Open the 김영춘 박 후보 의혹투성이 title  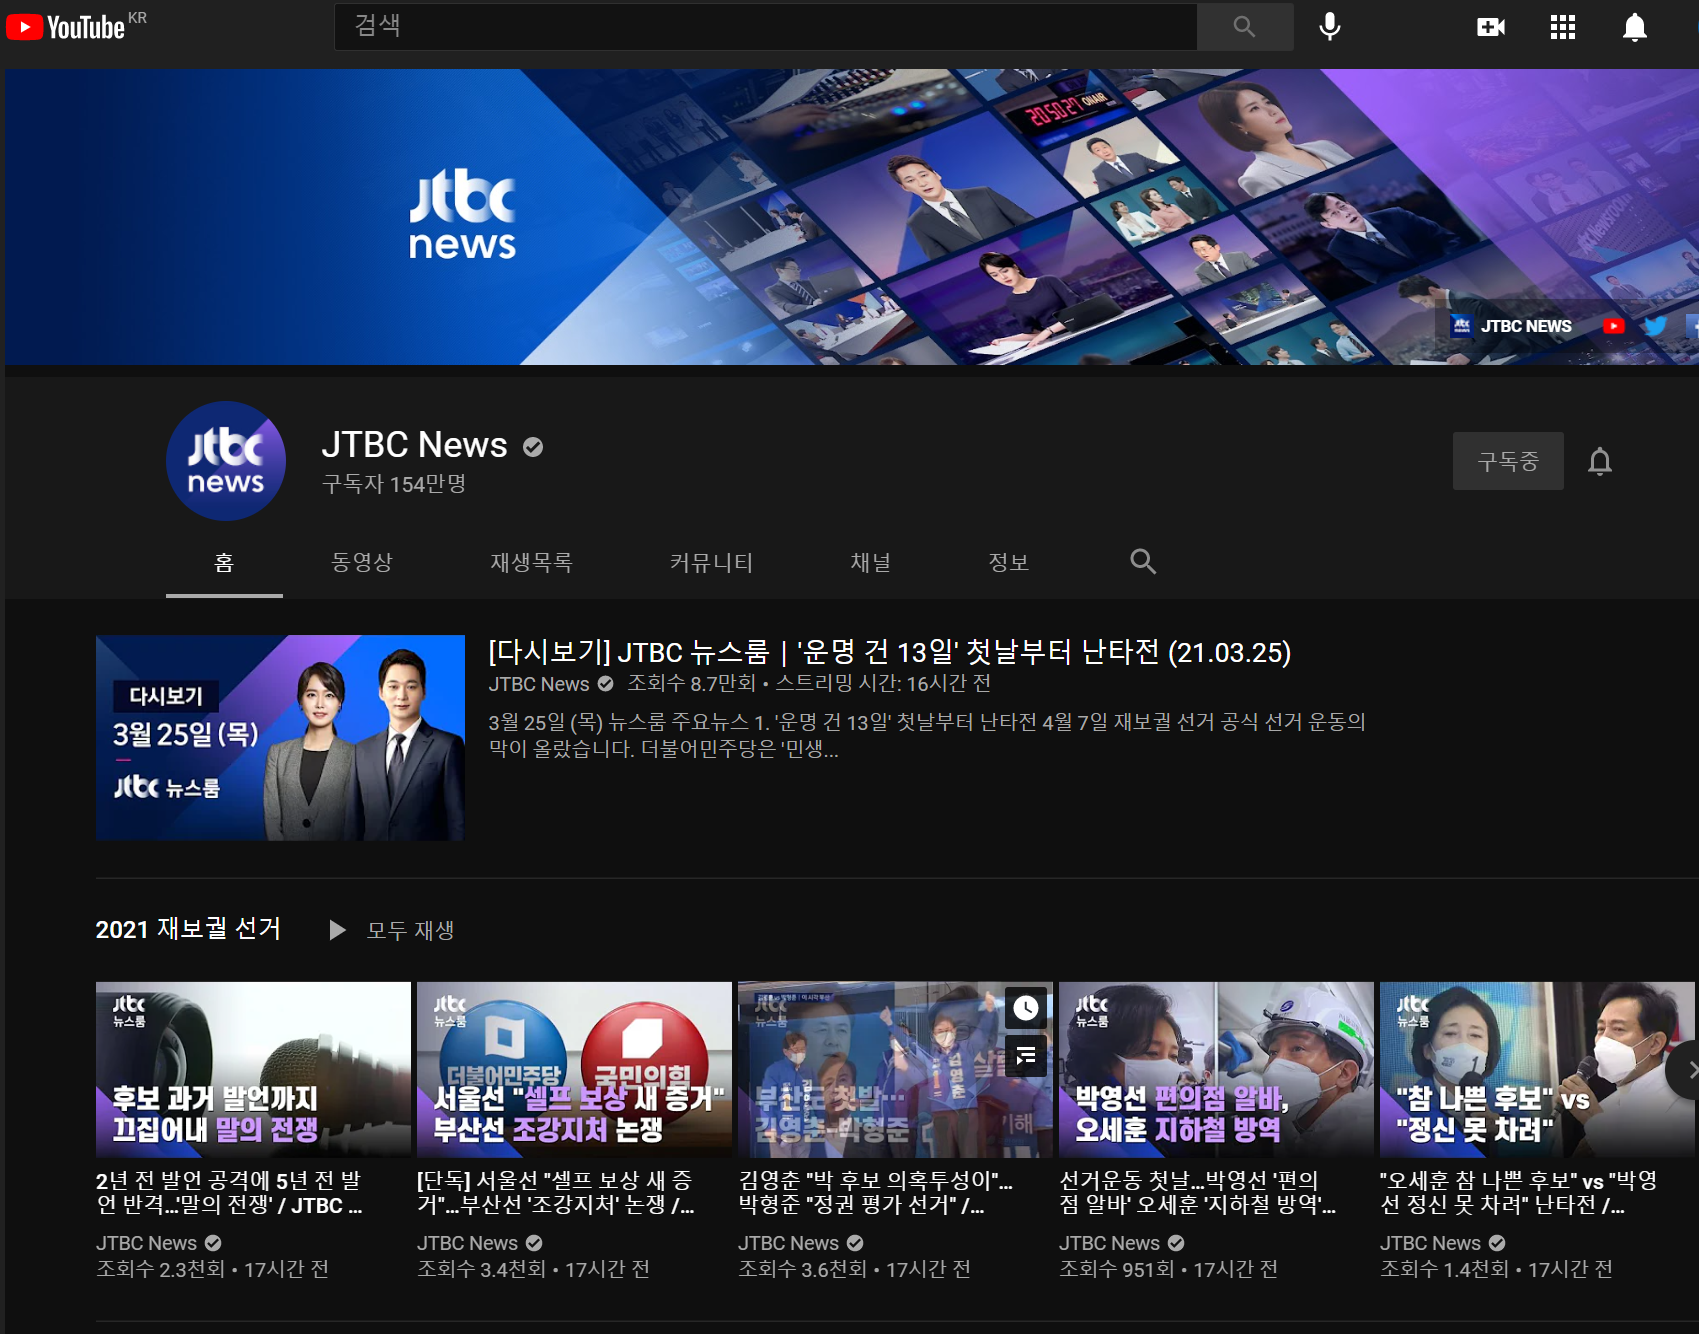click(875, 1193)
